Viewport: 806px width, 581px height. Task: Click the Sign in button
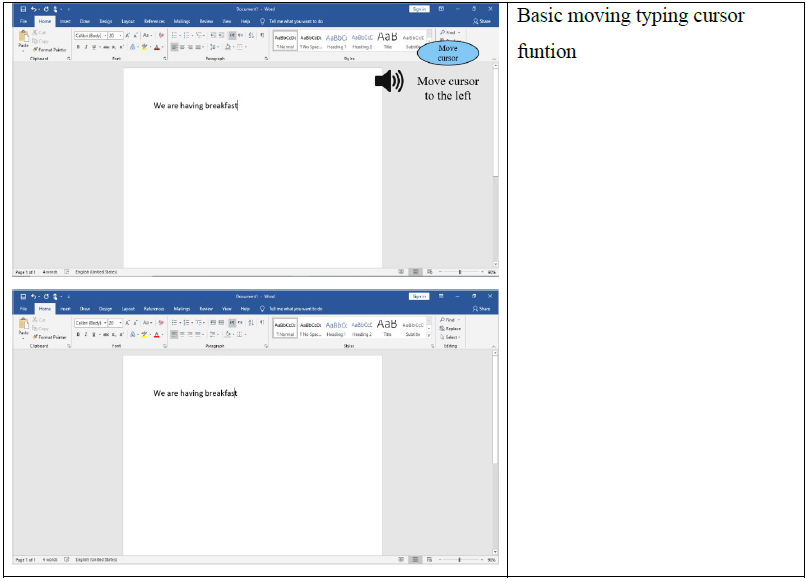click(x=421, y=7)
